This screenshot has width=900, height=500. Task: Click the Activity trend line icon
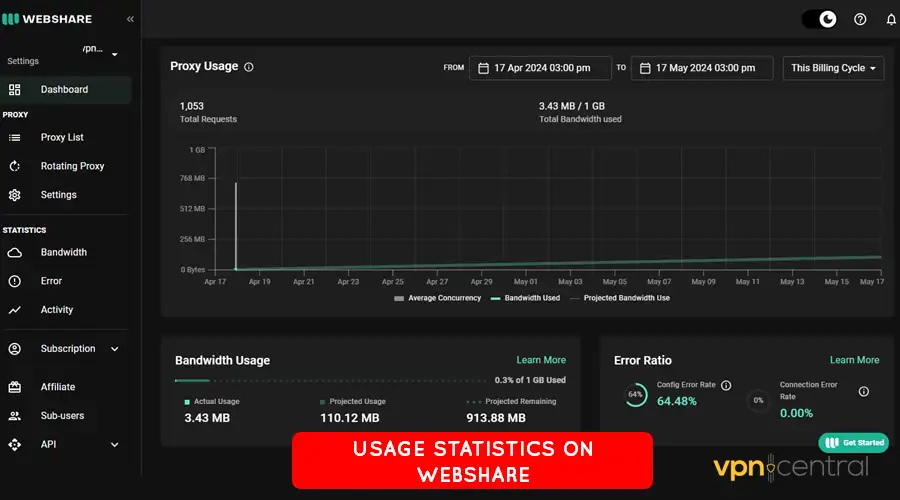point(15,310)
